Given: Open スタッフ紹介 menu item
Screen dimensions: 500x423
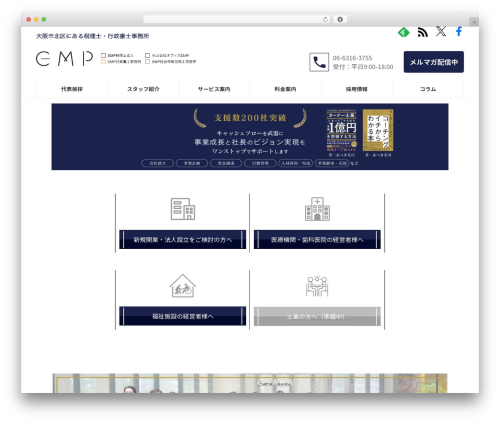Looking at the screenshot, I should (143, 89).
